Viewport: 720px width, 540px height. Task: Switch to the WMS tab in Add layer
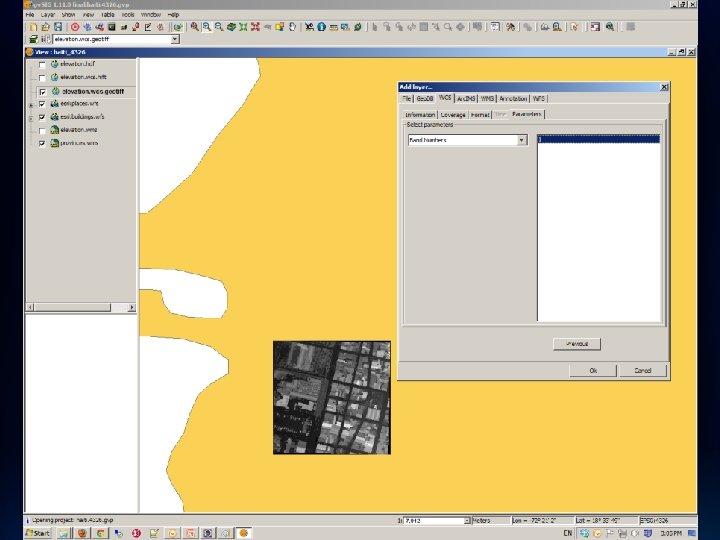point(487,99)
